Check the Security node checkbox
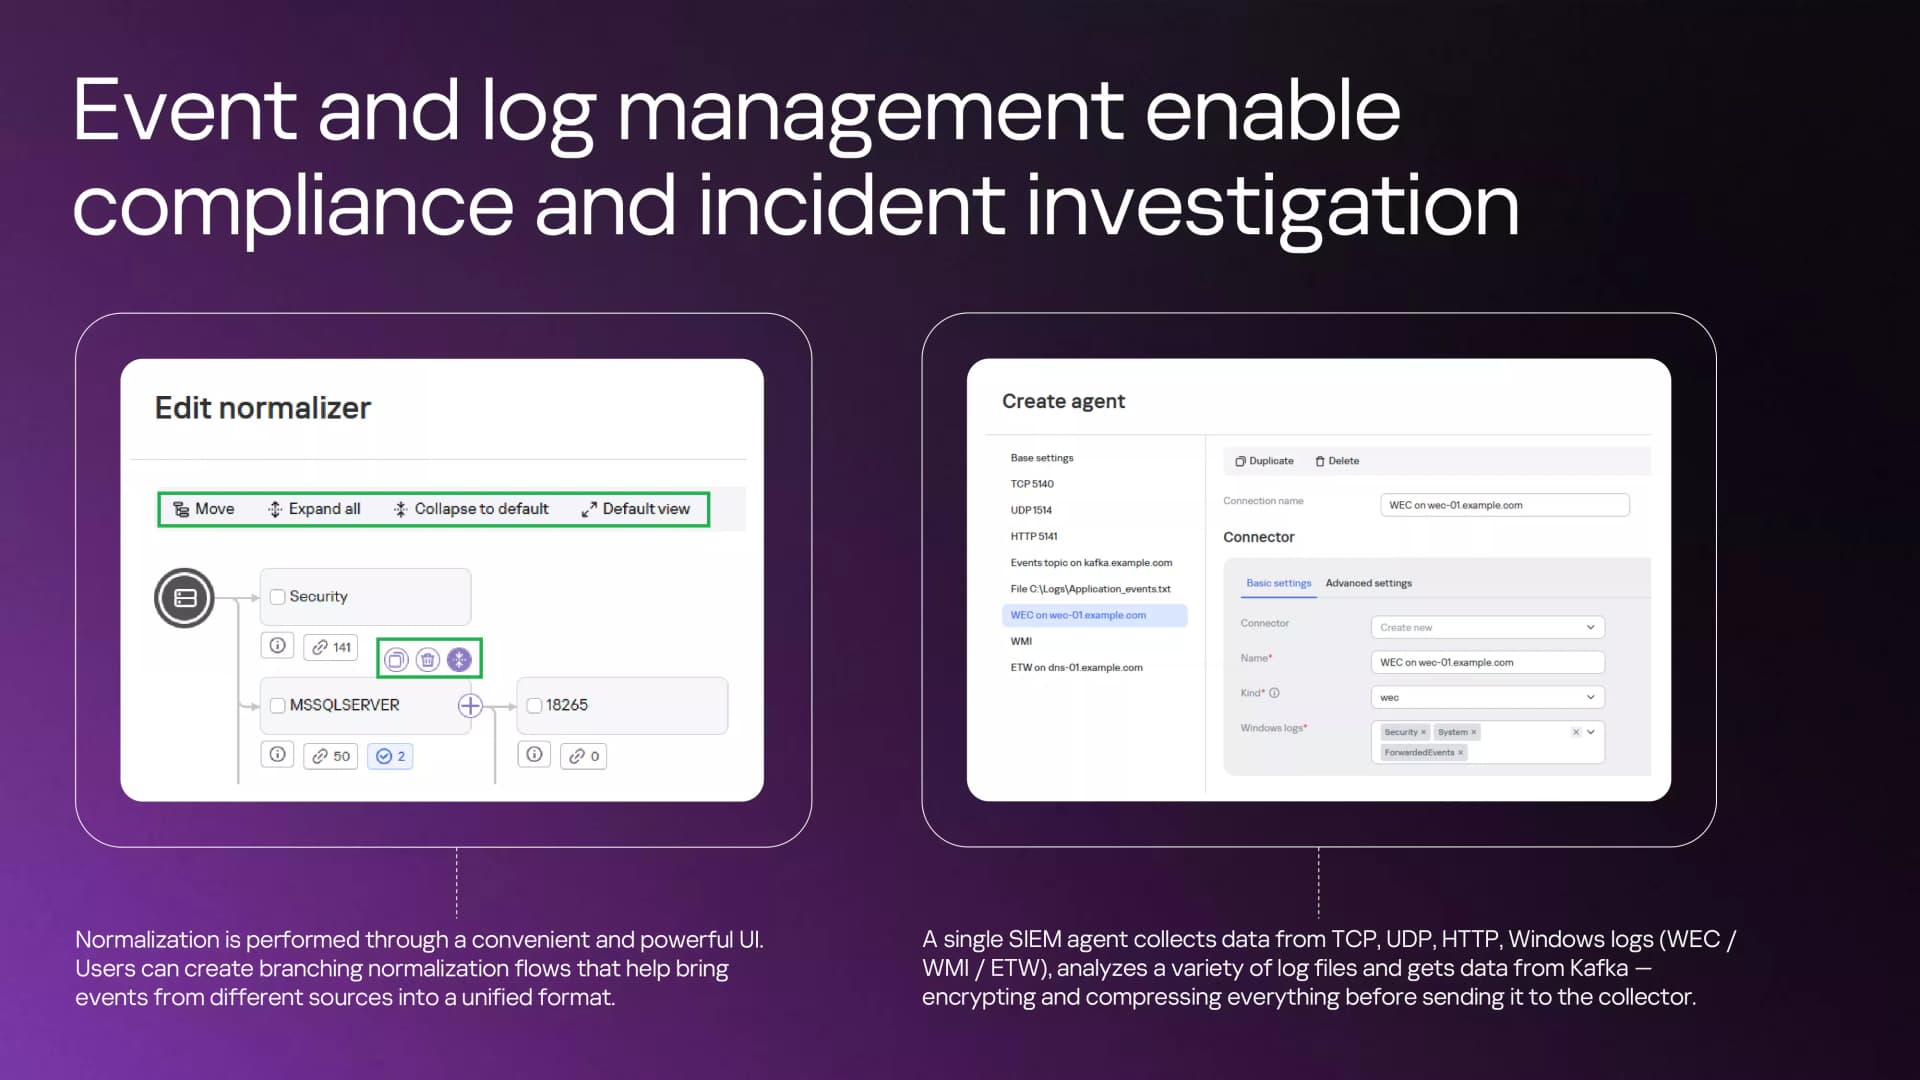 278,597
